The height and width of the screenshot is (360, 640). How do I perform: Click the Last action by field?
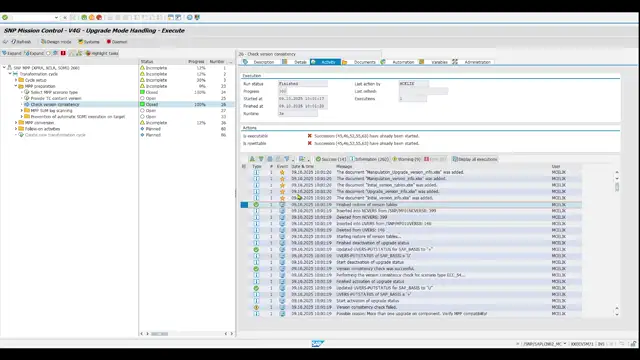click(x=413, y=84)
